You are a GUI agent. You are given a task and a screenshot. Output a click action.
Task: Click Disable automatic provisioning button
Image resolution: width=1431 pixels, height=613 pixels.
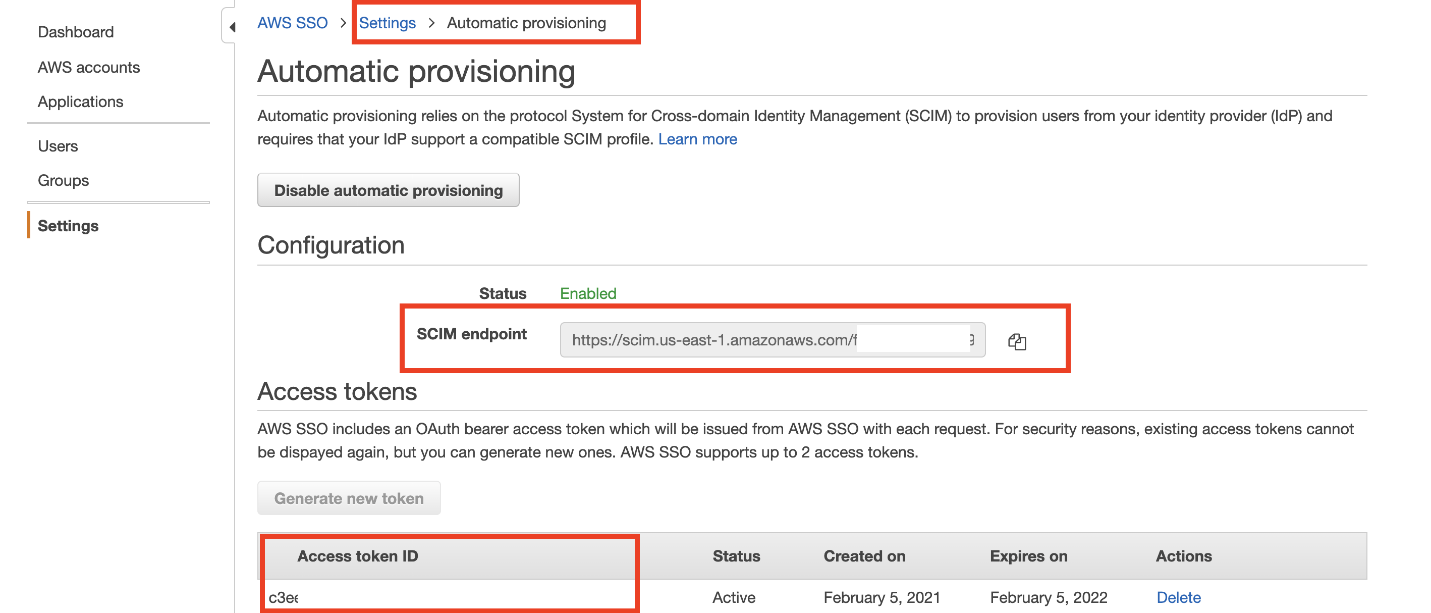(389, 190)
